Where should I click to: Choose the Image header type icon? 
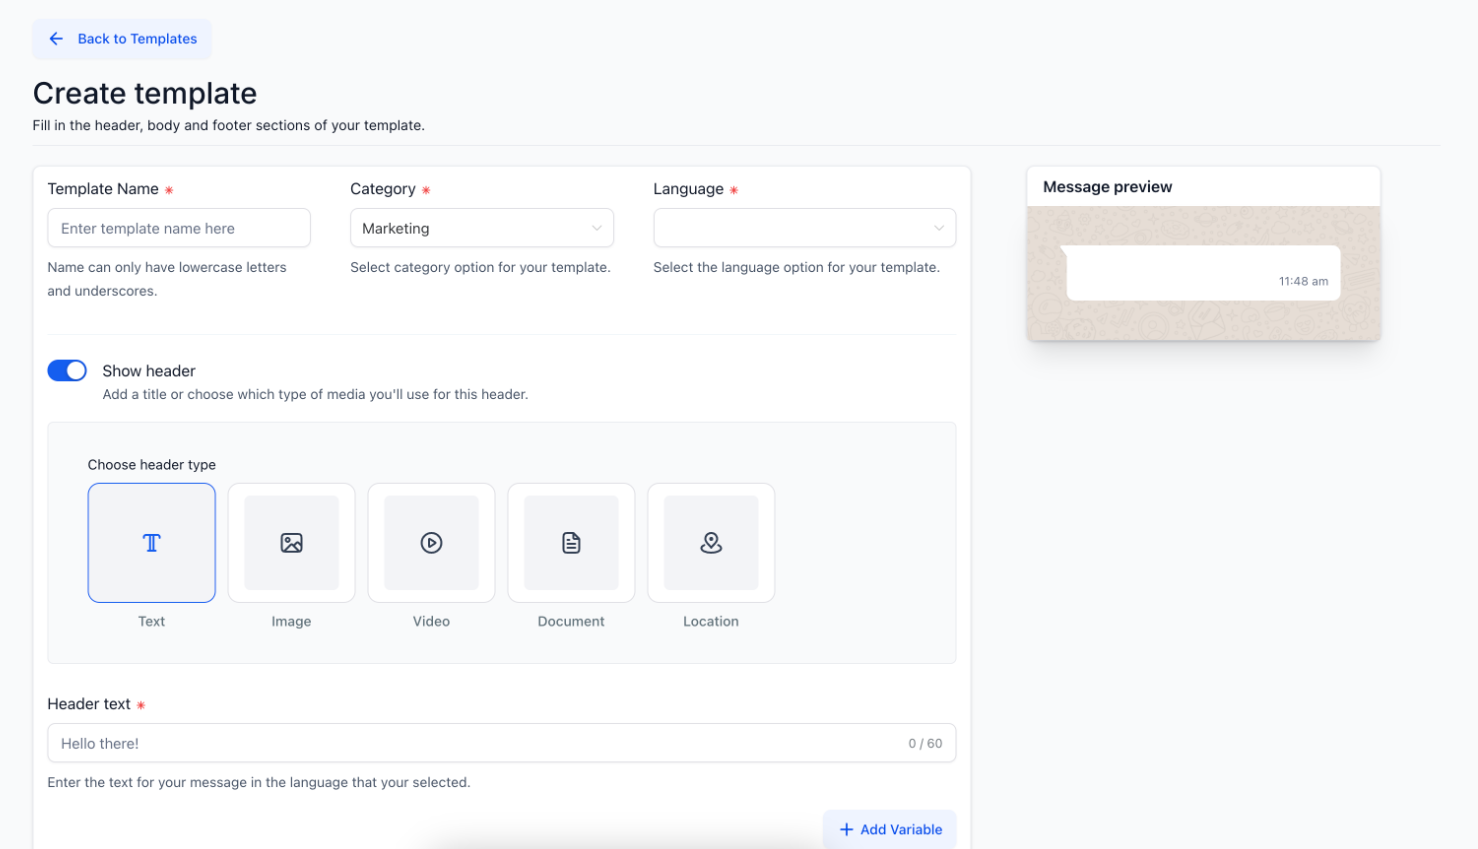click(291, 543)
